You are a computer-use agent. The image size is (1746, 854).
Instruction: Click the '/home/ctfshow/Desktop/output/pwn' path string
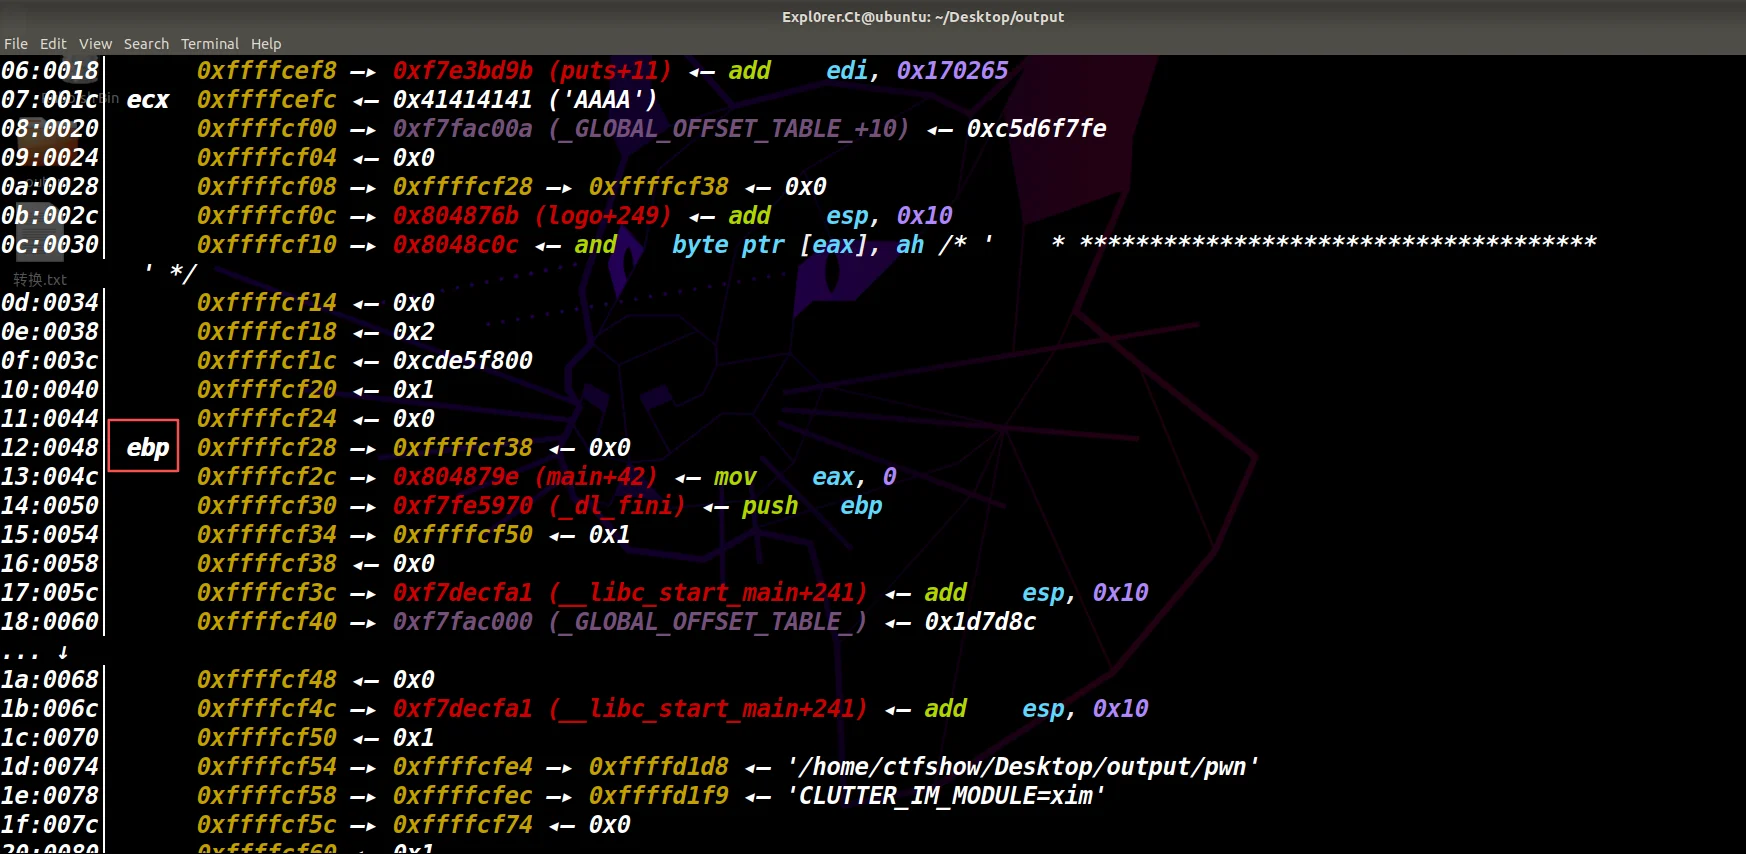tap(1022, 767)
